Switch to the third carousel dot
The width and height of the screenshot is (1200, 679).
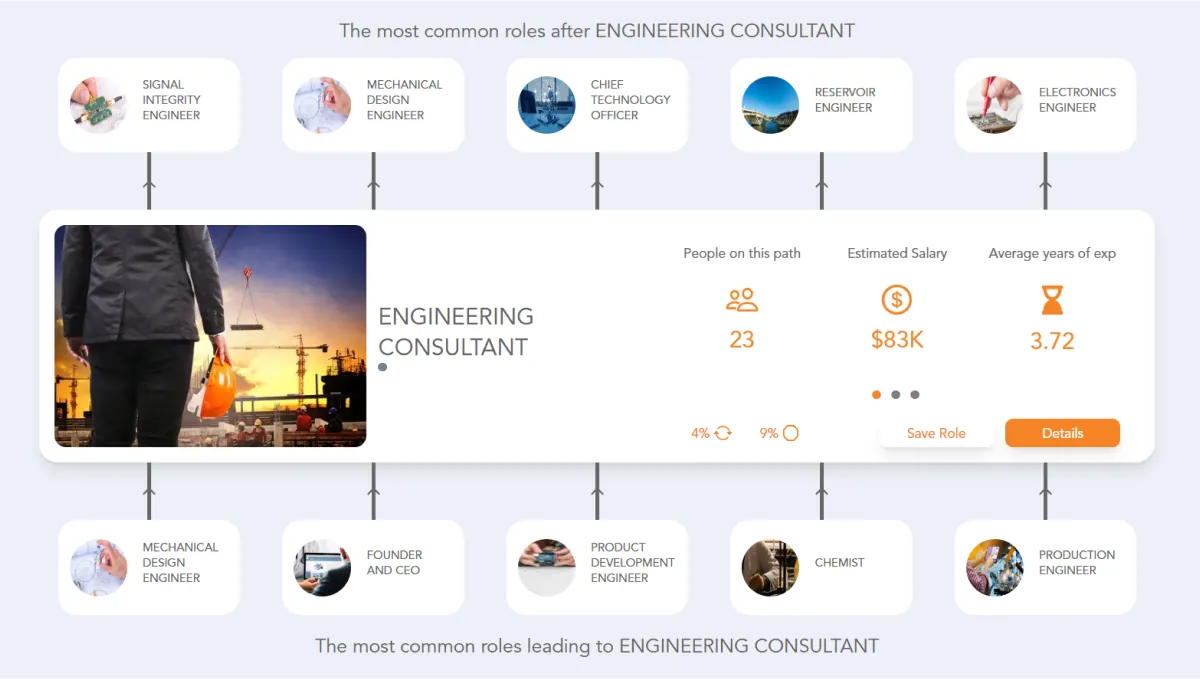[x=915, y=395]
